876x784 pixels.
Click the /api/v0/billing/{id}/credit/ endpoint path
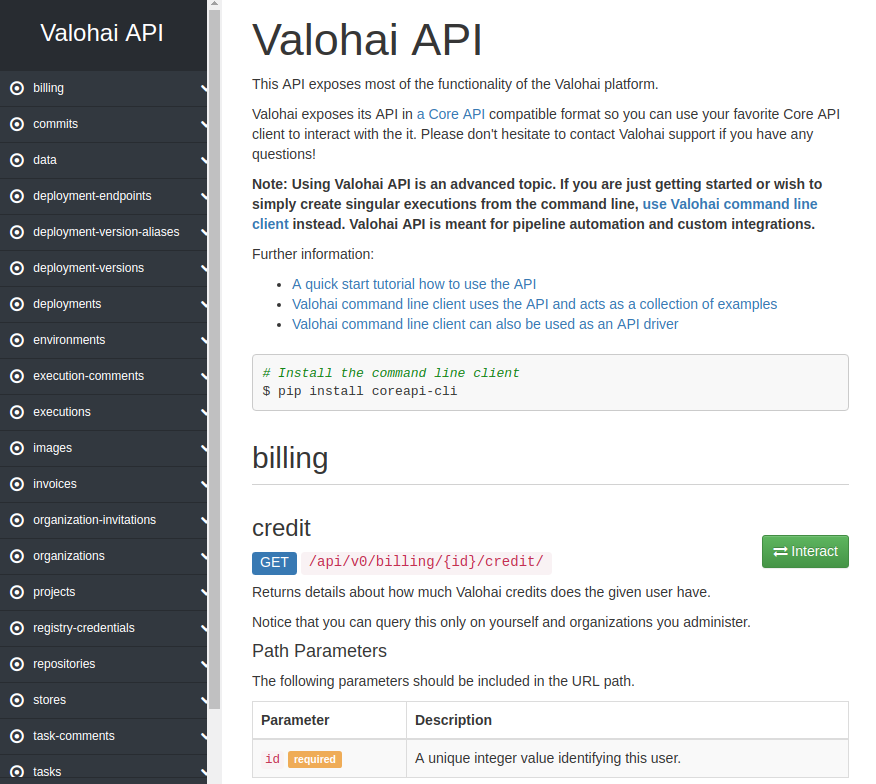click(x=426, y=562)
